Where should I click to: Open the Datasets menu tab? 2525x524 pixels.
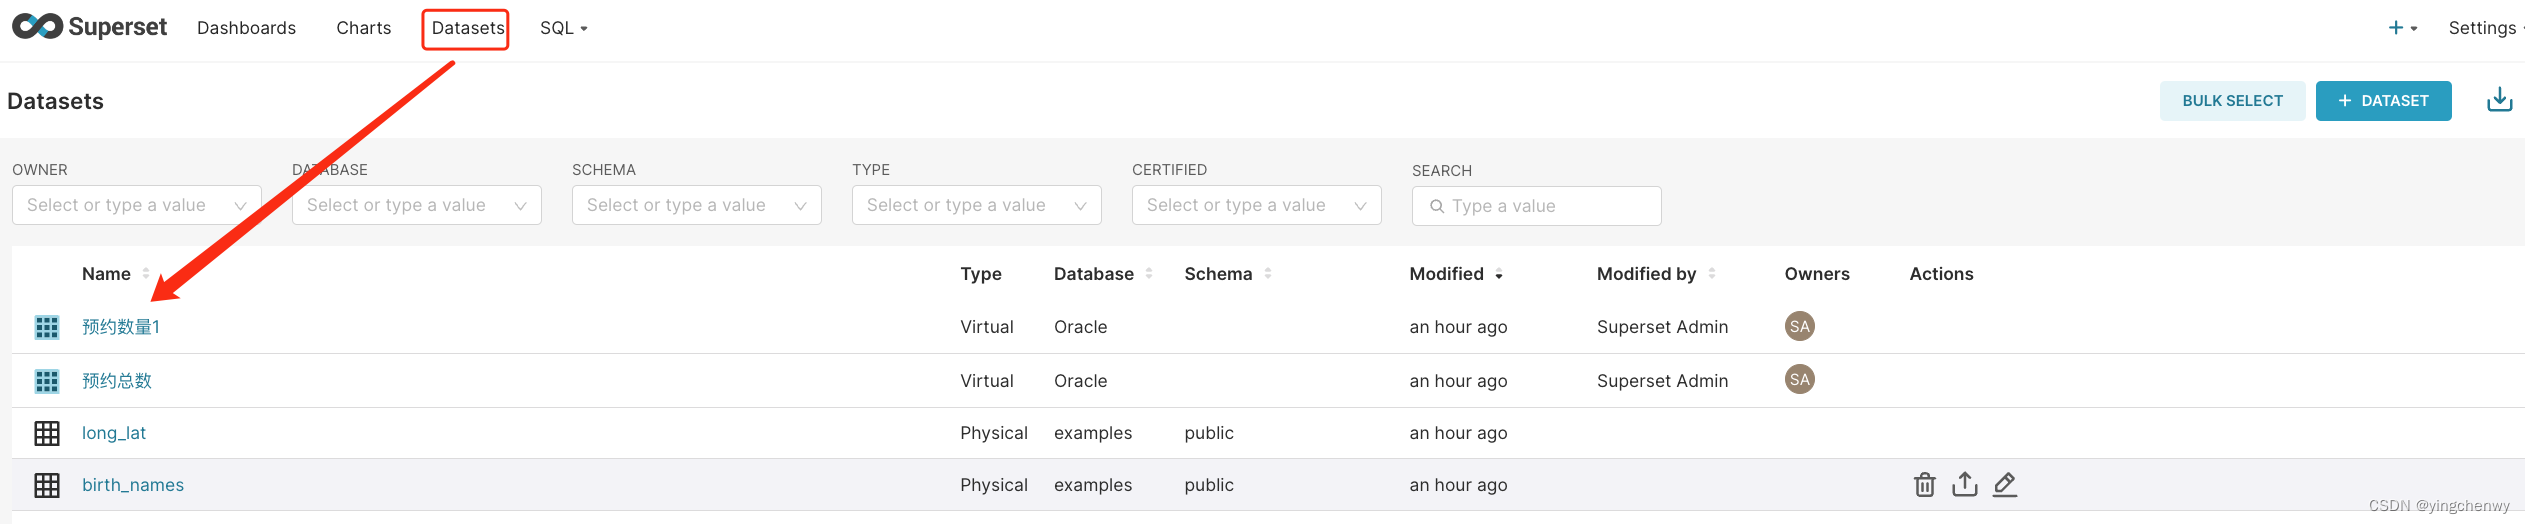coord(467,28)
